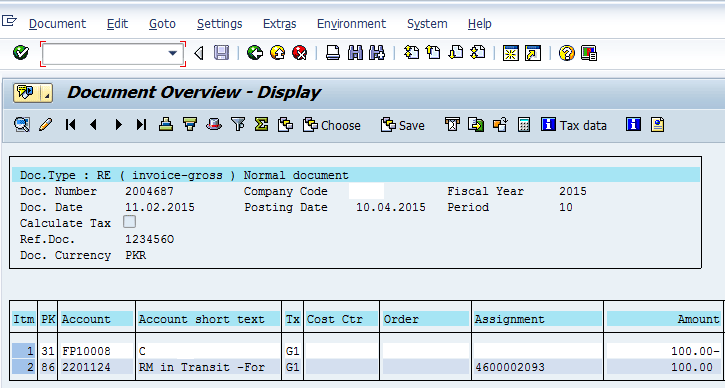725x388 pixels.
Task: Open the System menu
Action: [427, 24]
